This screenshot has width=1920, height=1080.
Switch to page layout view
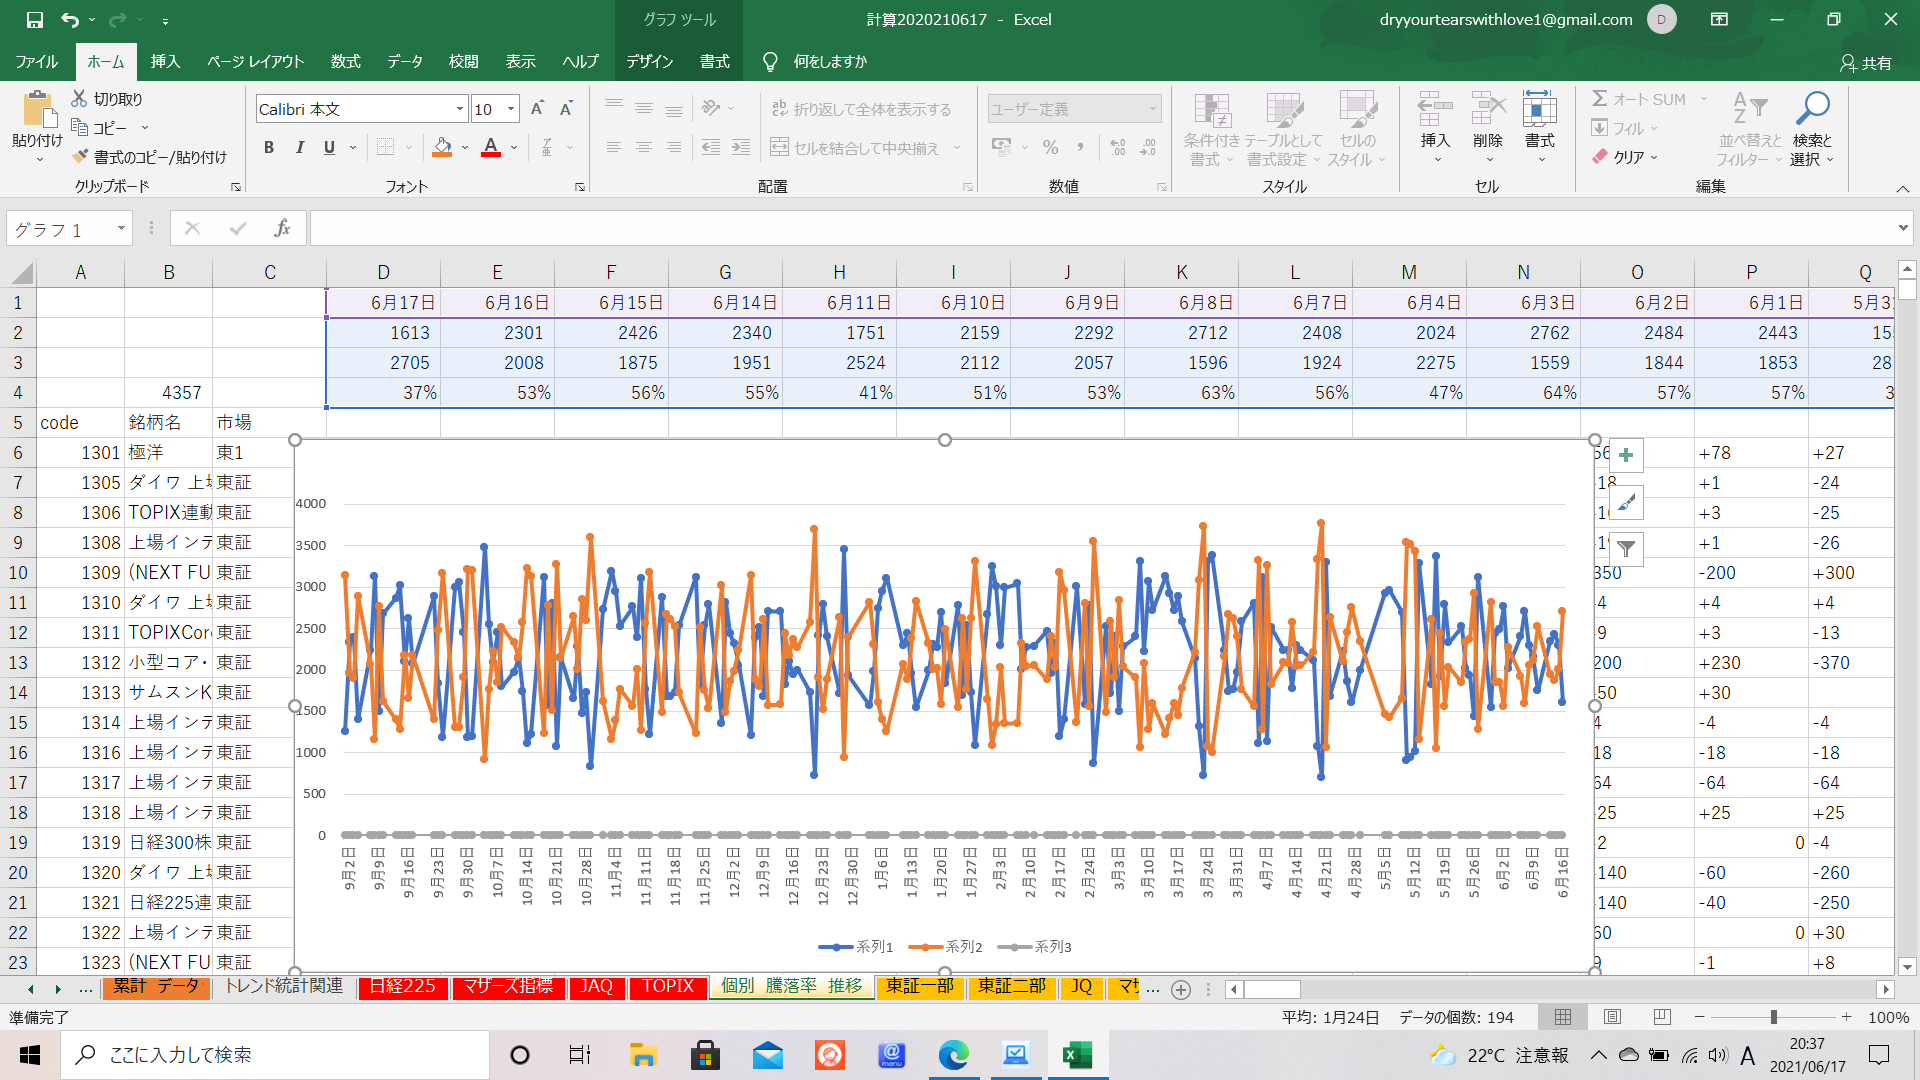pos(1612,1017)
